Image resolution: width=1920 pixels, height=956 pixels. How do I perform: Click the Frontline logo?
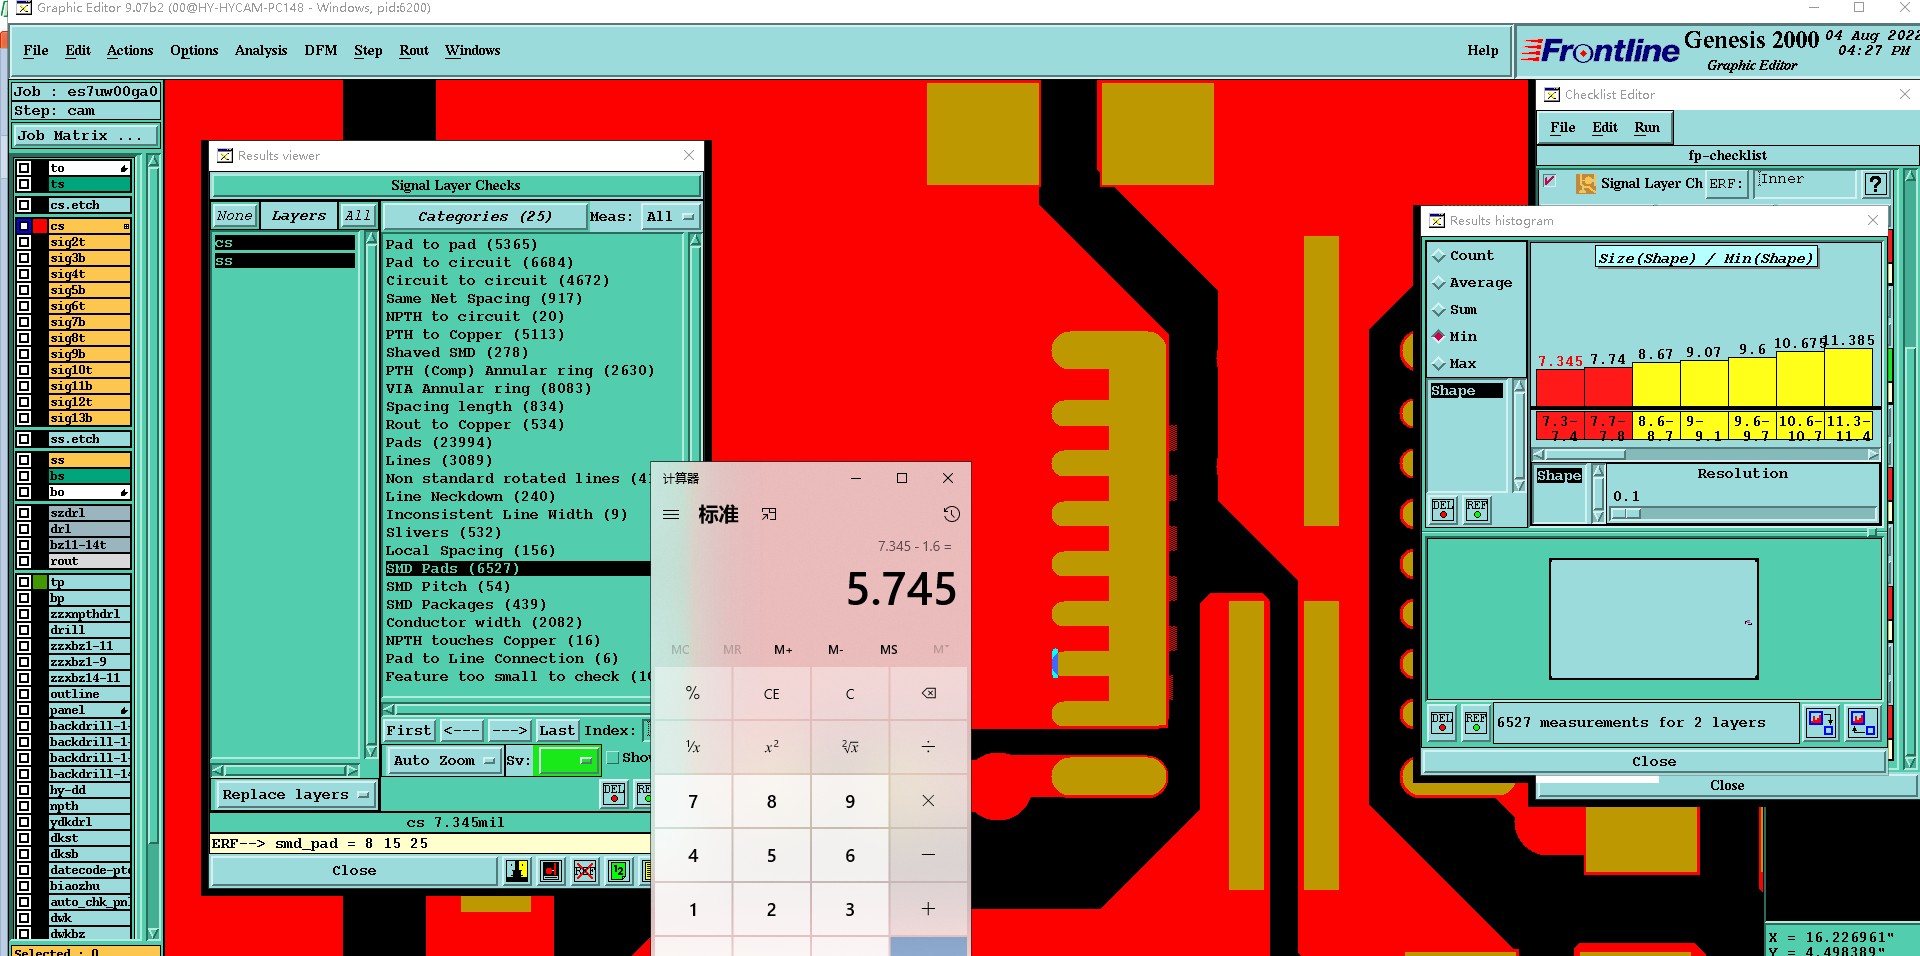[1600, 50]
